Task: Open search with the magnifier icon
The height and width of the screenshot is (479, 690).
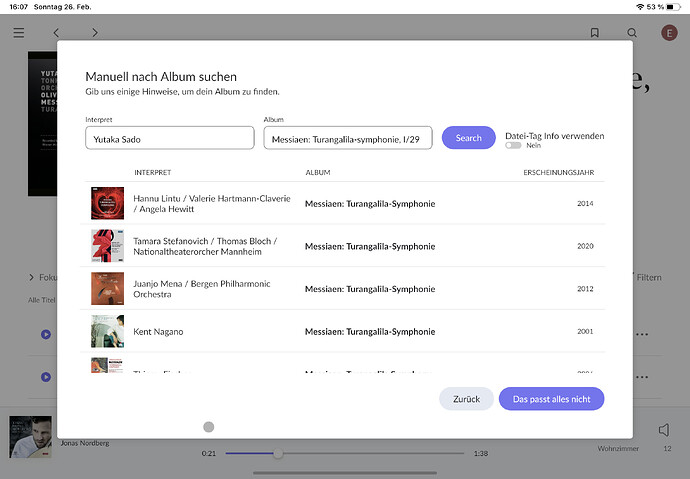Action: click(x=631, y=33)
